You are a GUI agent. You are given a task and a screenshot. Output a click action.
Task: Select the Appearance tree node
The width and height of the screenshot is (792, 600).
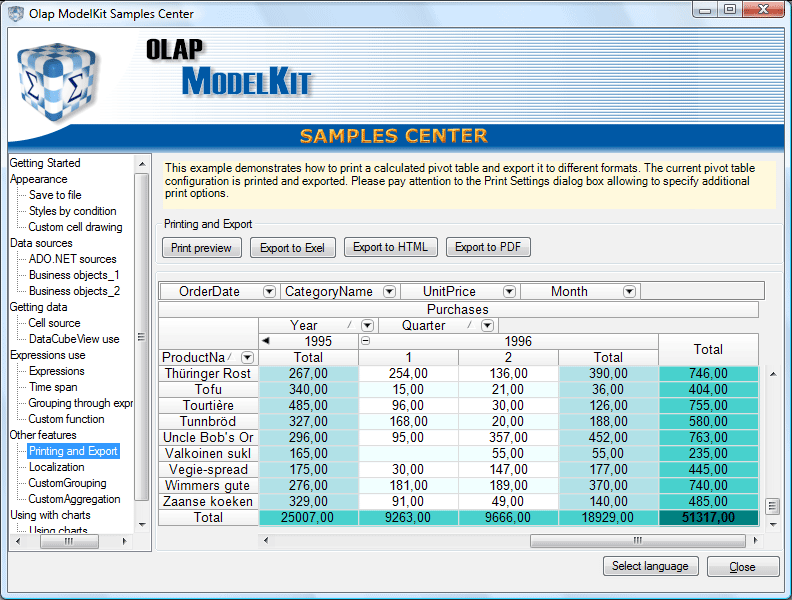(x=38, y=179)
